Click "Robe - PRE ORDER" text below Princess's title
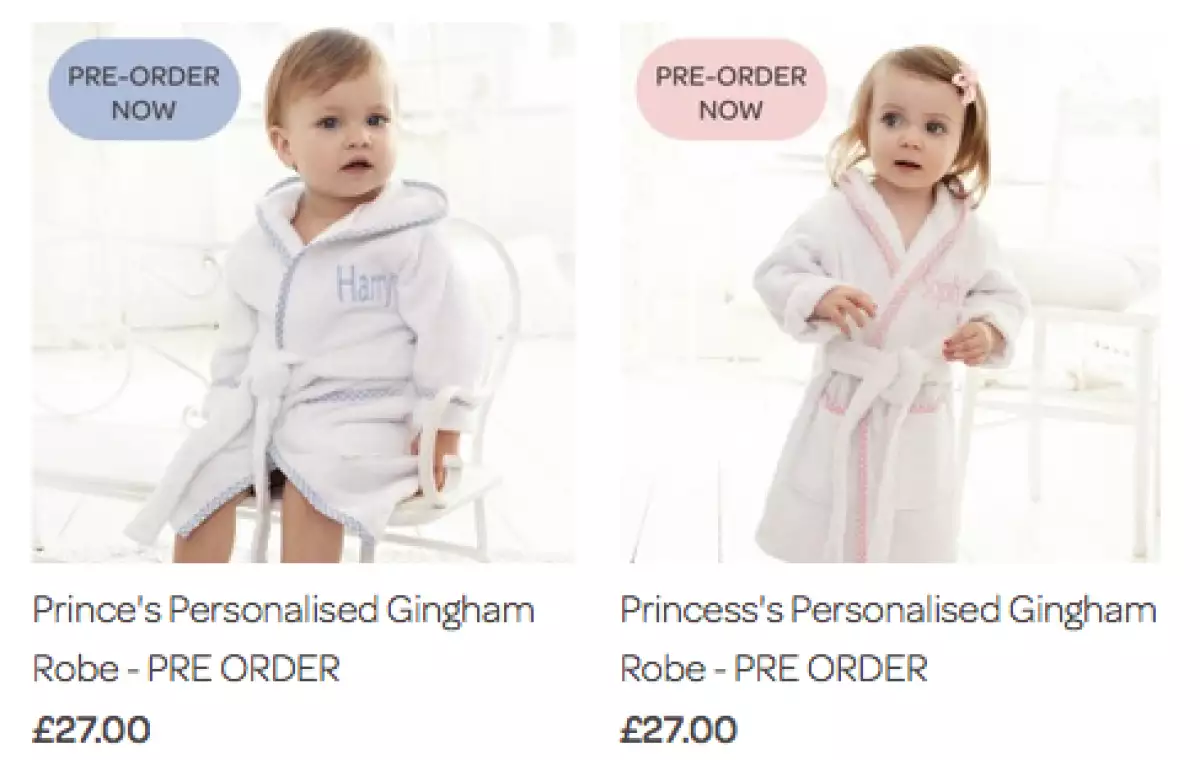Screen dimensions: 1200x760 [774, 669]
